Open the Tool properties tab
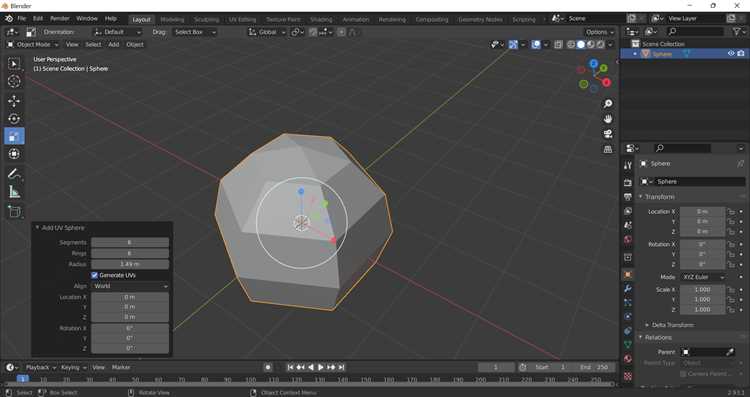Image resolution: width=750 pixels, height=397 pixels. 628,165
